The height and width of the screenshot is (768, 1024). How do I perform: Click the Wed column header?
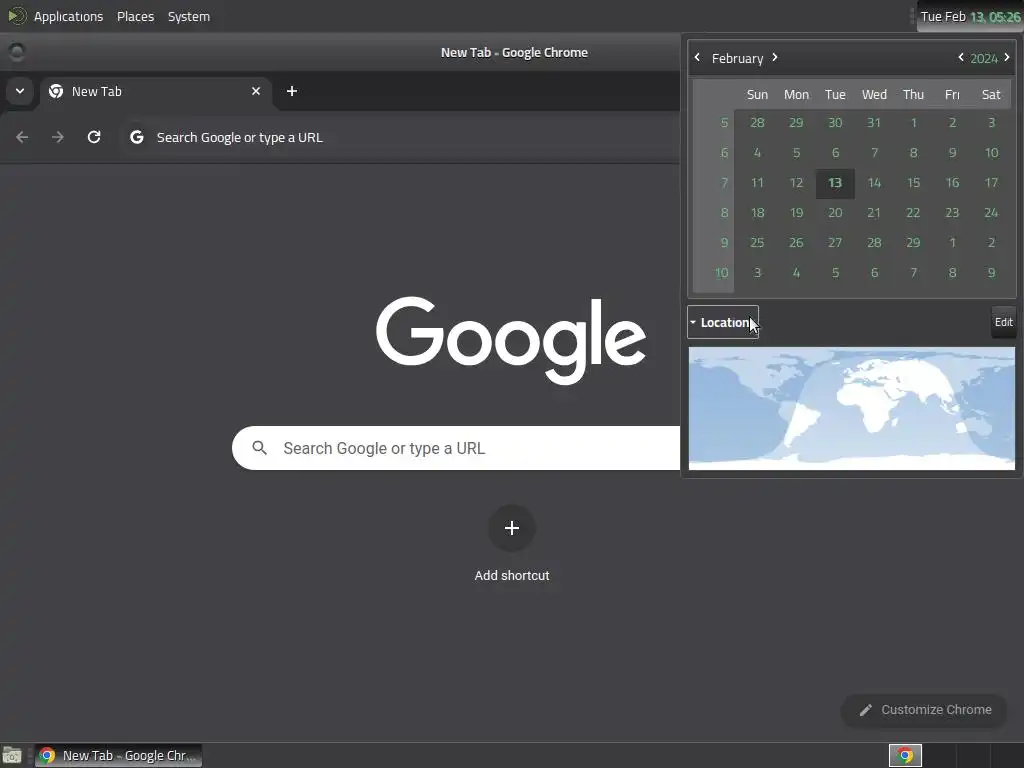pos(874,95)
